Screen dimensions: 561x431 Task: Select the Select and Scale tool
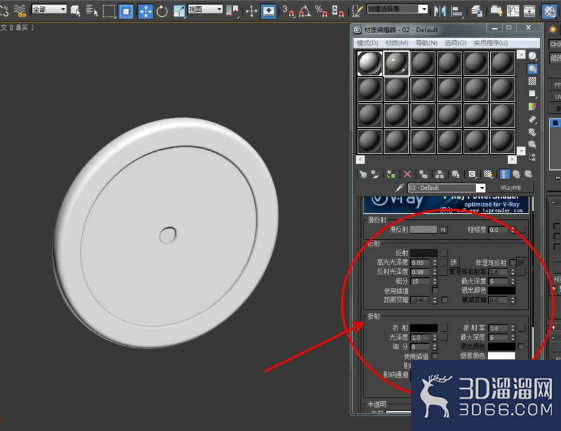click(x=179, y=11)
